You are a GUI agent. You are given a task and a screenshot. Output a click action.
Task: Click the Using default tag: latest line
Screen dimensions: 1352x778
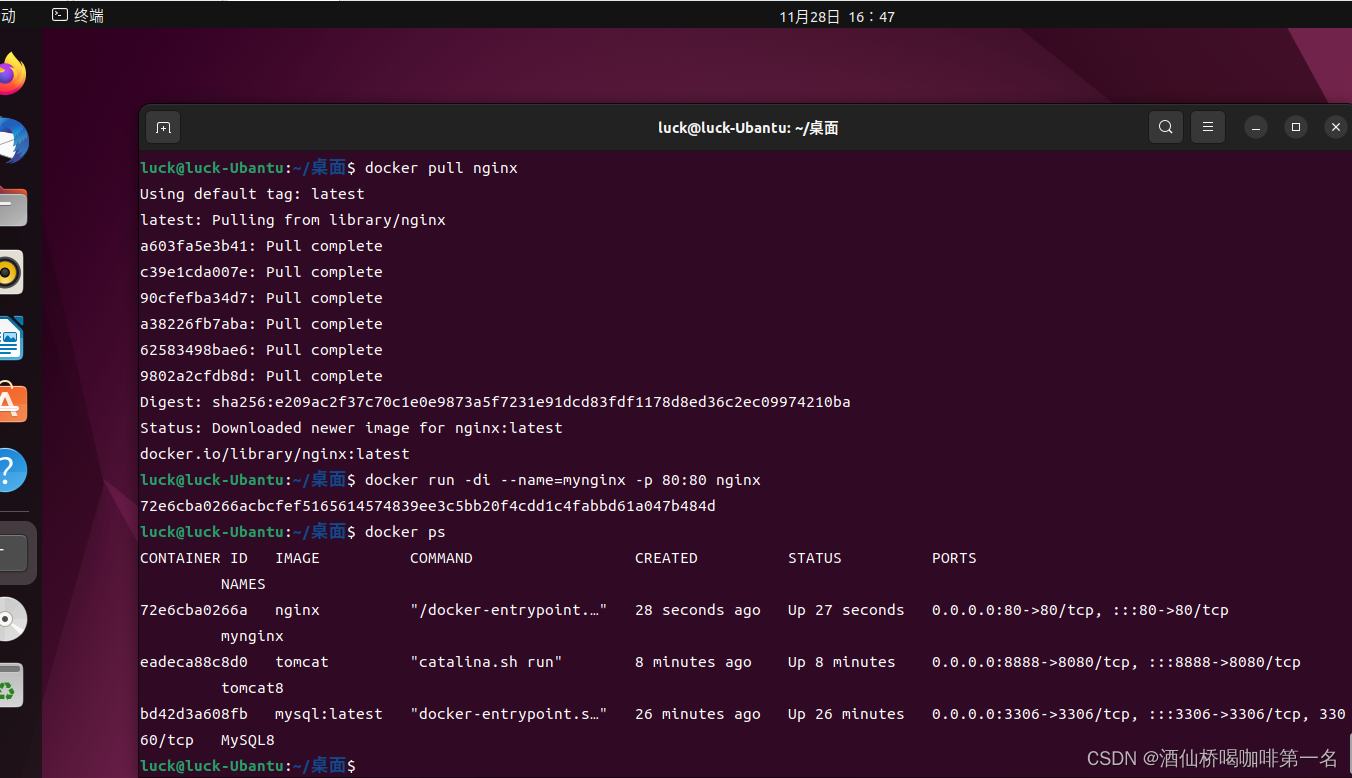tap(252, 194)
